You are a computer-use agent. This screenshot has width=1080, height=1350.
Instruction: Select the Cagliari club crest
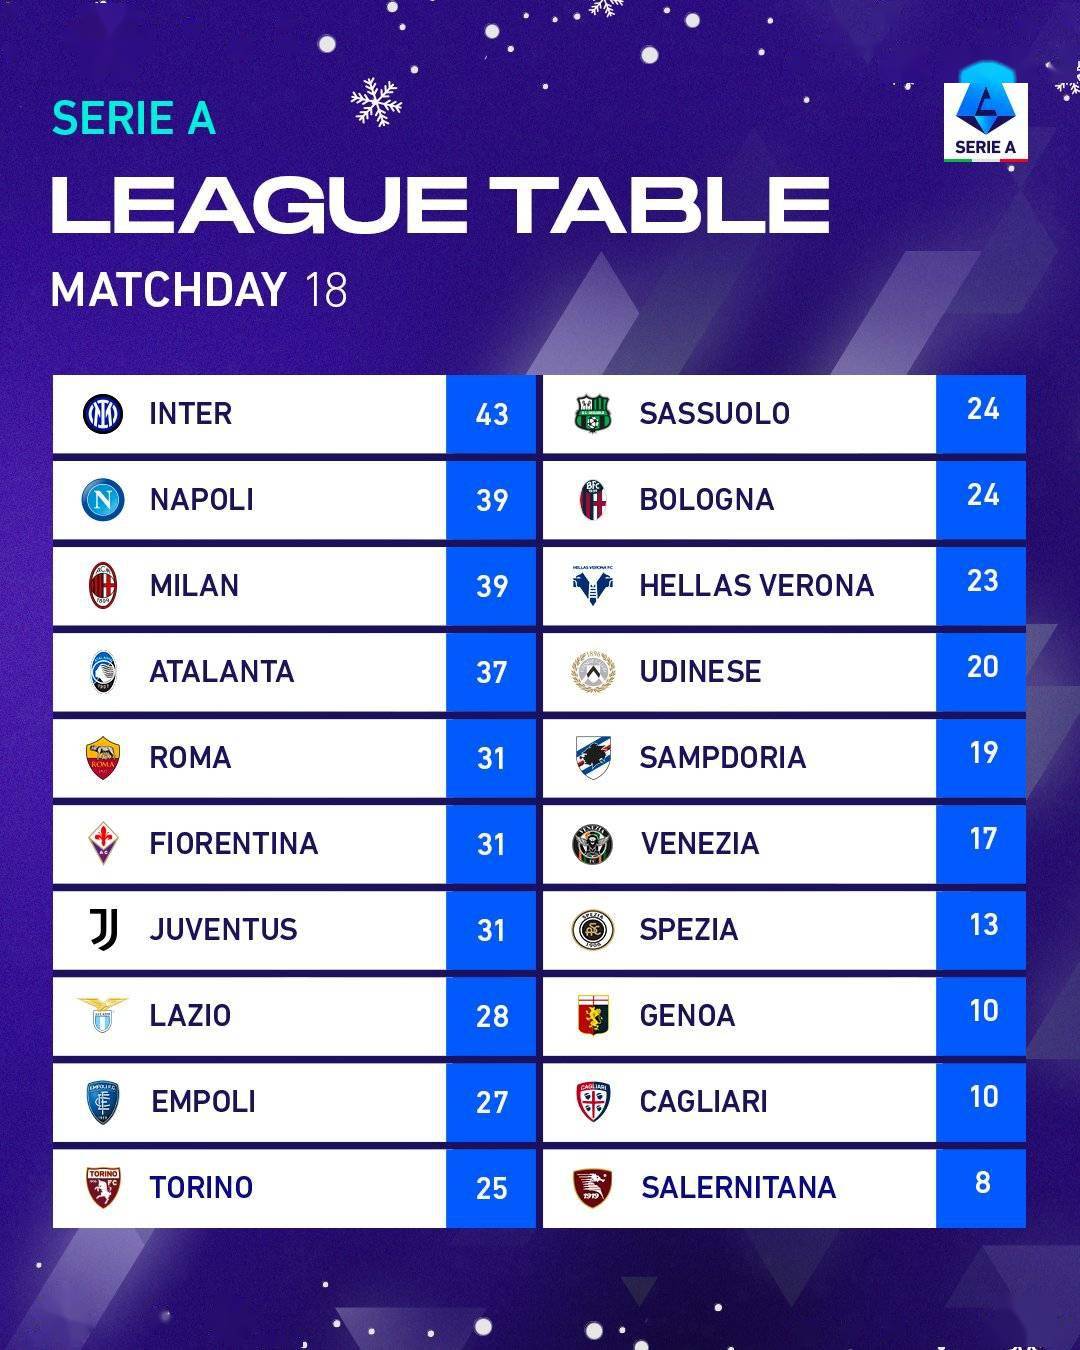(x=592, y=1101)
